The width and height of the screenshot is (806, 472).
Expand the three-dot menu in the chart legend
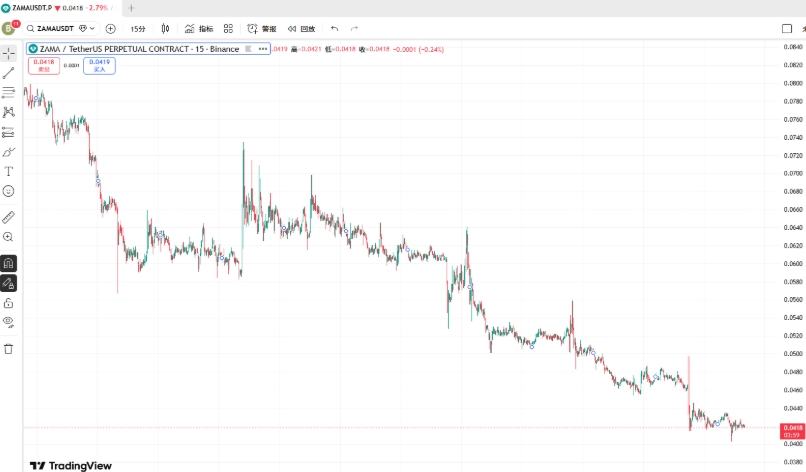(263, 48)
